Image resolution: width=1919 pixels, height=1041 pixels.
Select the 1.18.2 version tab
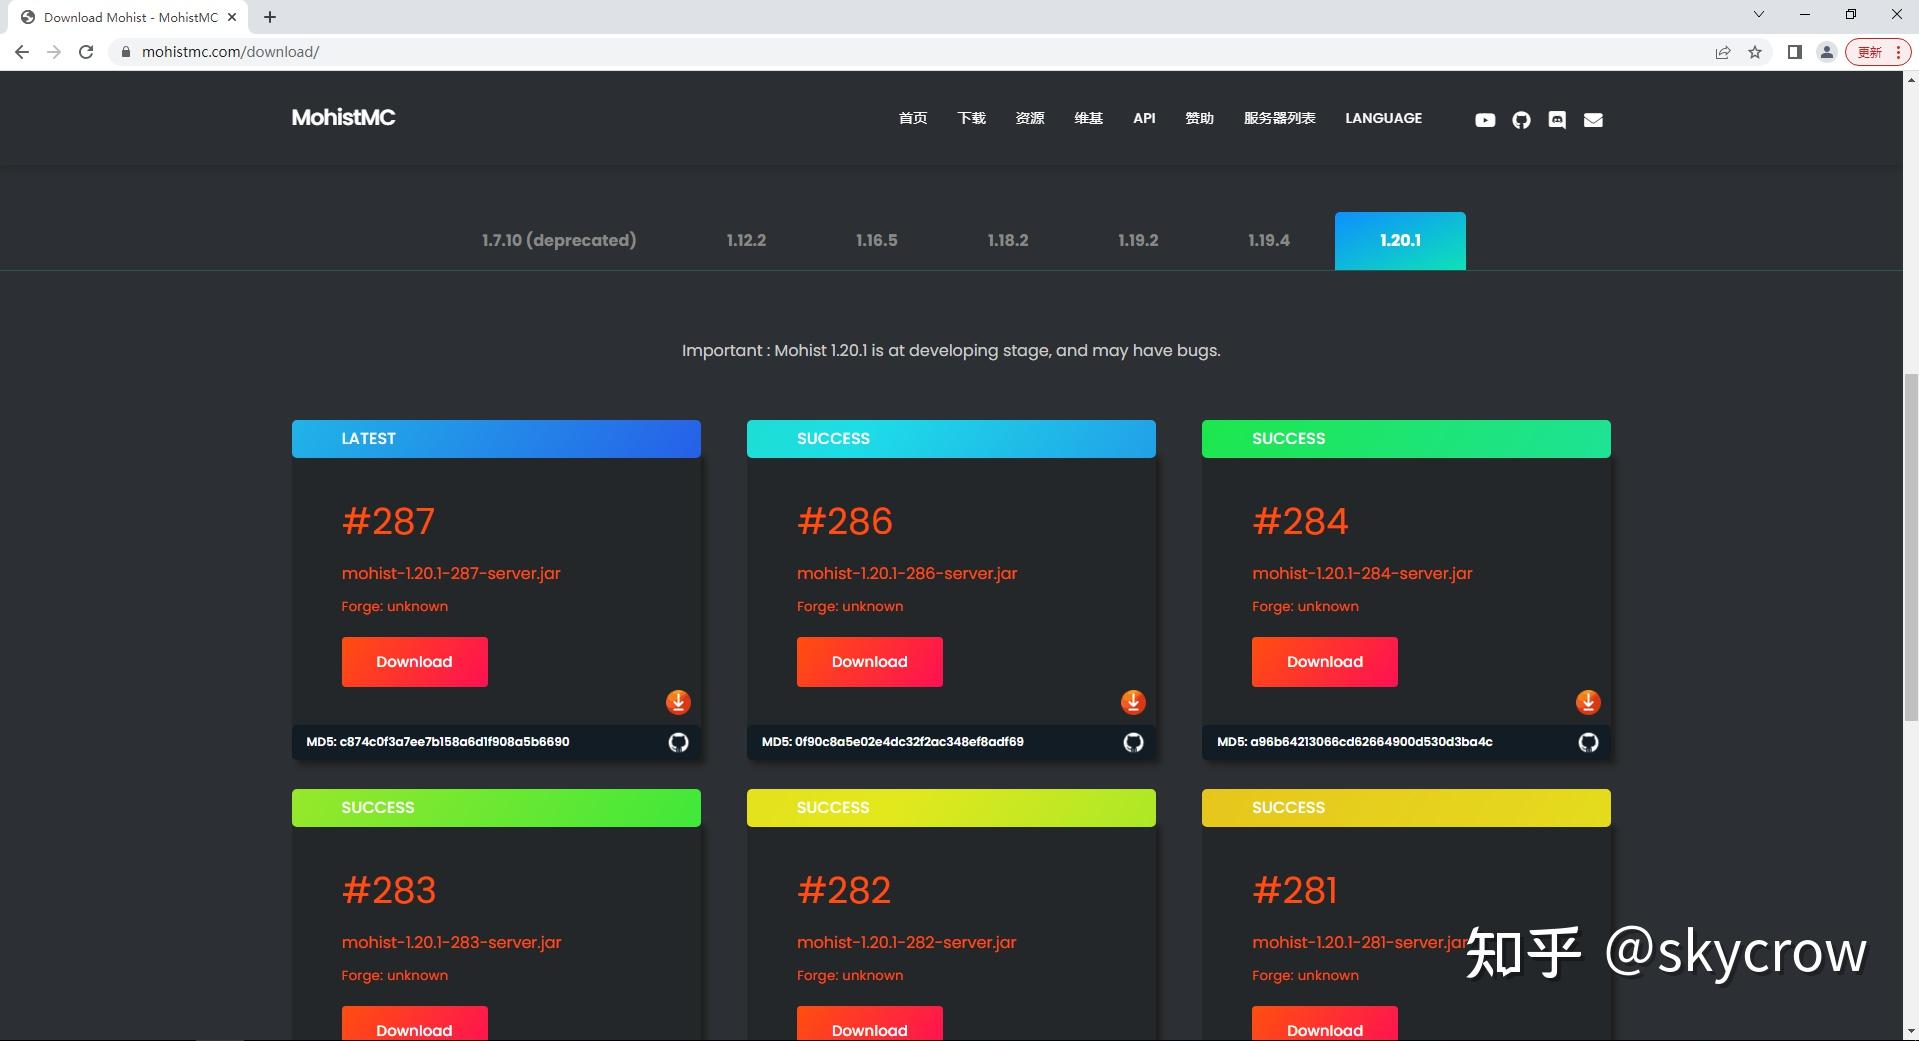1008,240
